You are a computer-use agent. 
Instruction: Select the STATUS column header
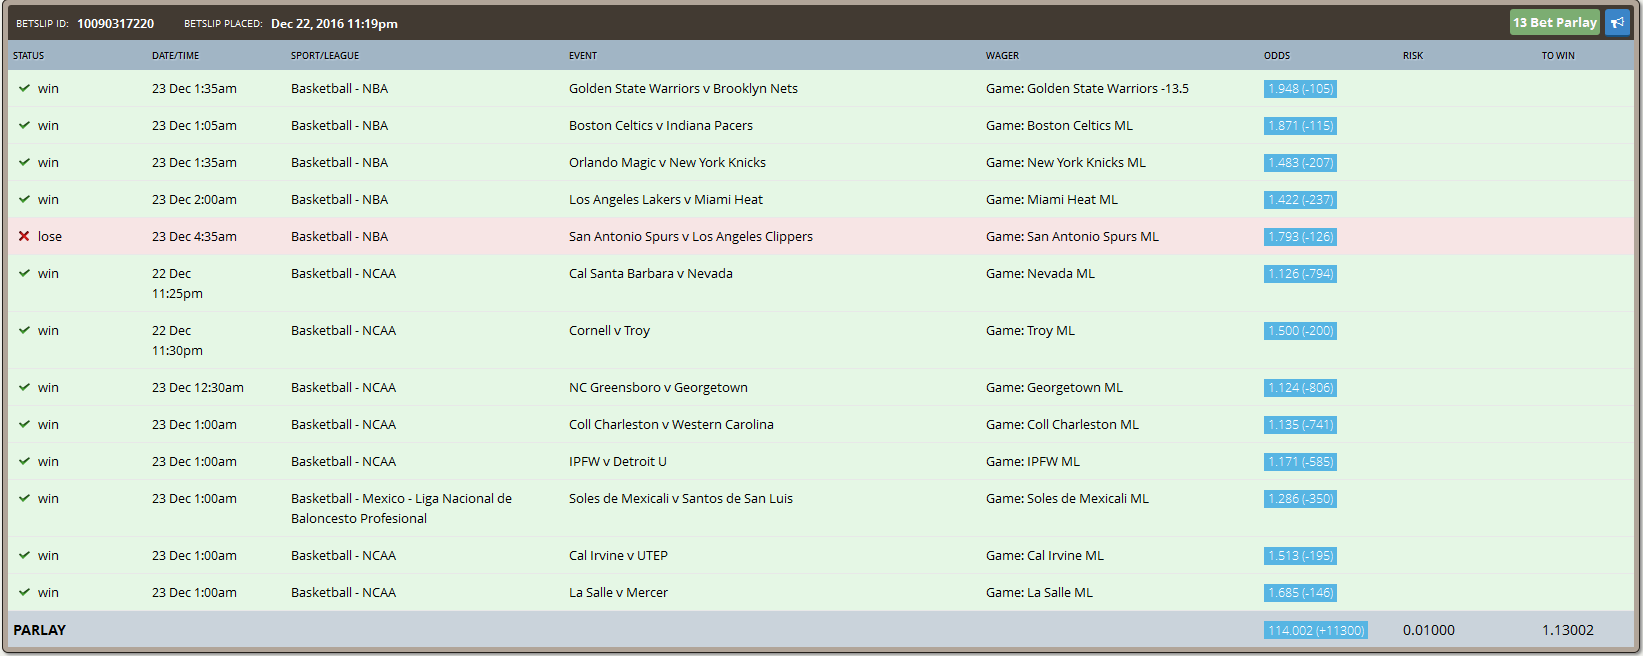[28, 56]
